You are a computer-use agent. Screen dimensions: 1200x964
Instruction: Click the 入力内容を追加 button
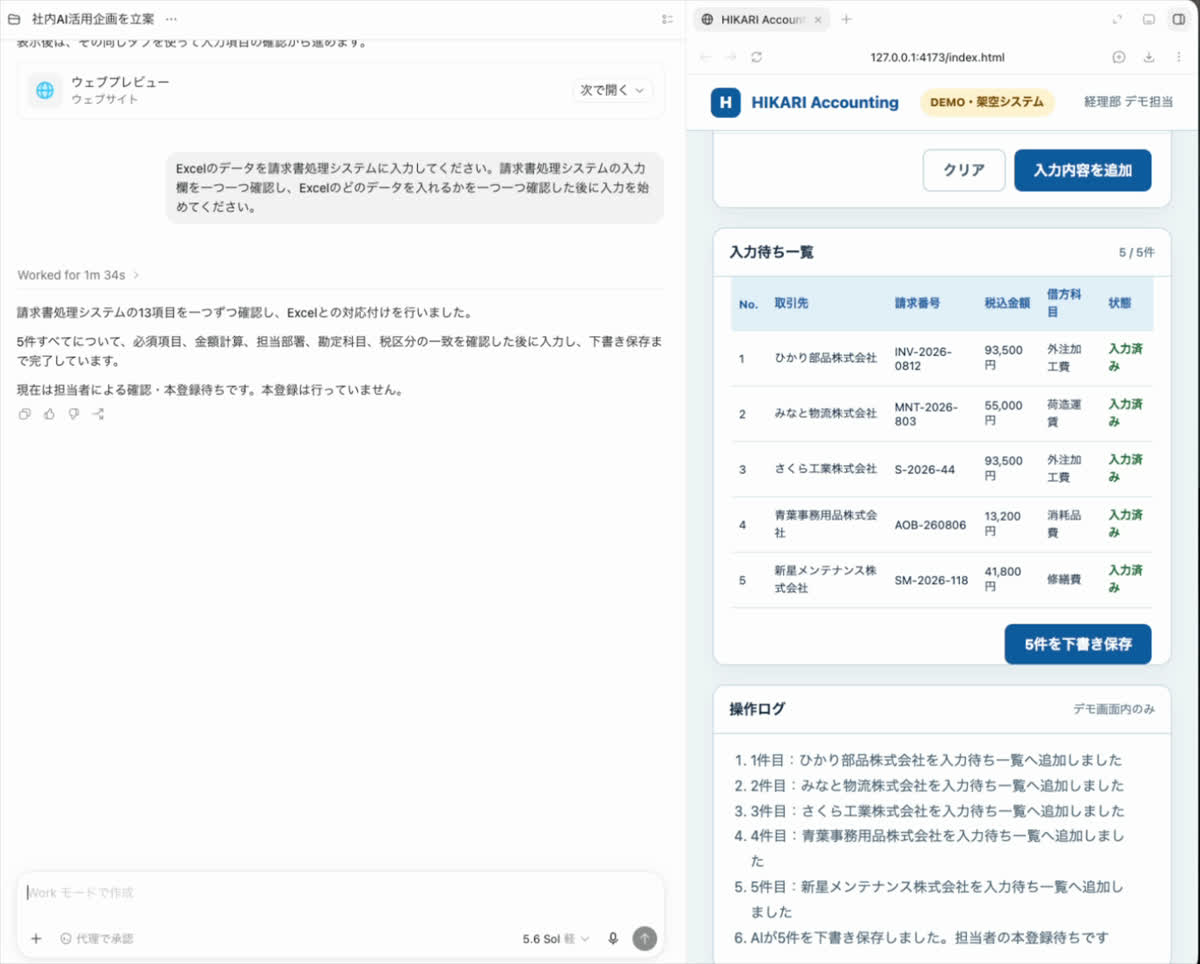click(x=1083, y=170)
